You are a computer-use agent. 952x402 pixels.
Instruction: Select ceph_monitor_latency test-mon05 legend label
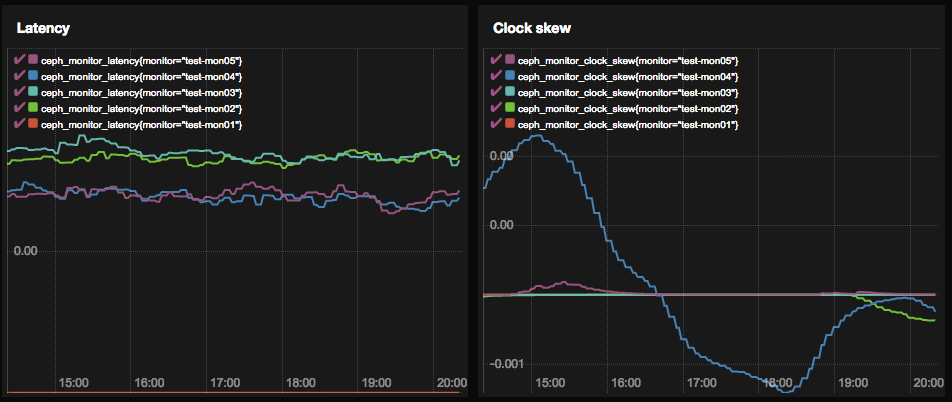(142, 61)
